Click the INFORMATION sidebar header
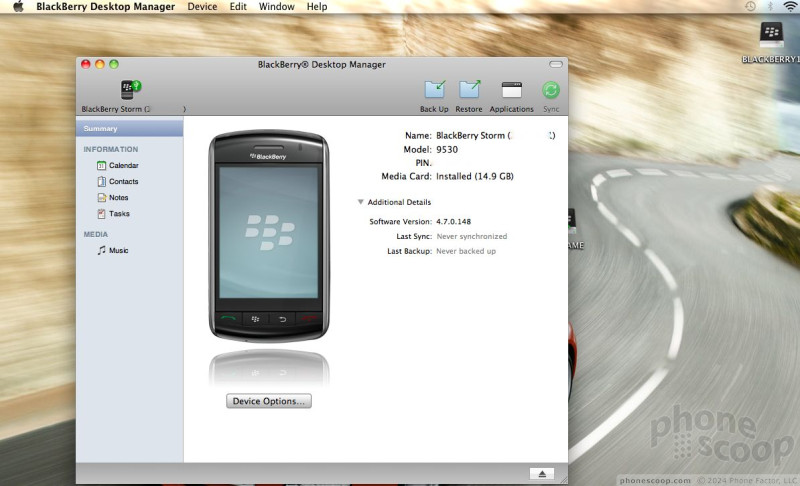The image size is (800, 486). pyautogui.click(x=111, y=149)
